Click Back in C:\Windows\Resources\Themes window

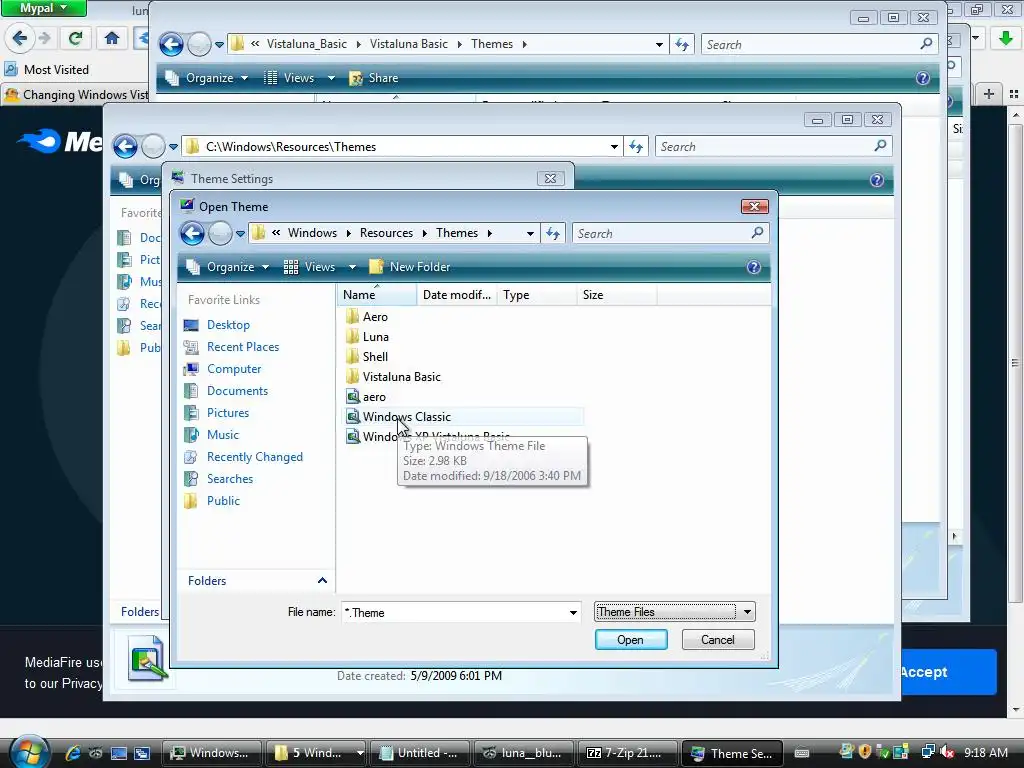pos(125,146)
